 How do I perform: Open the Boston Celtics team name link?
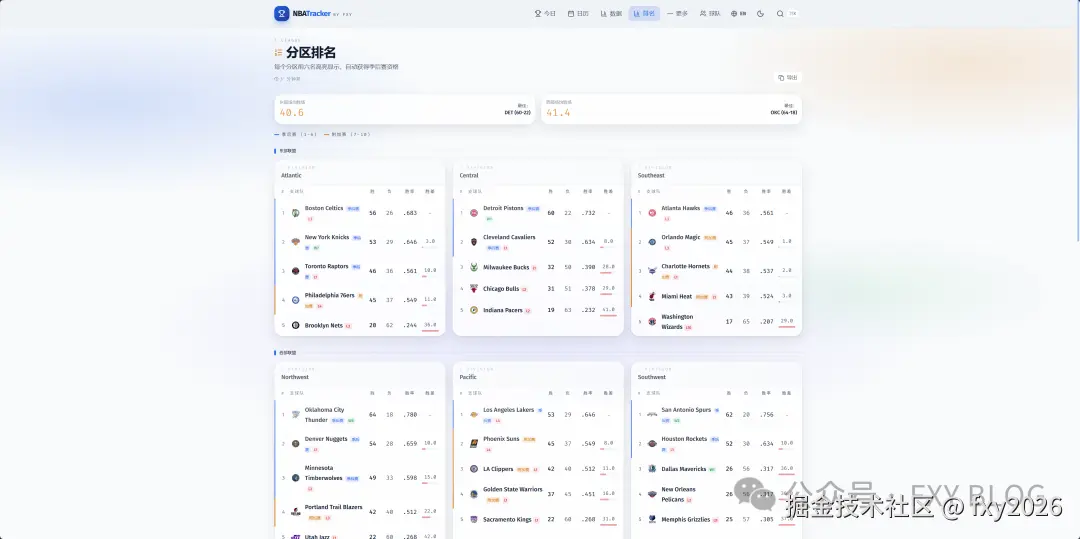coord(324,208)
